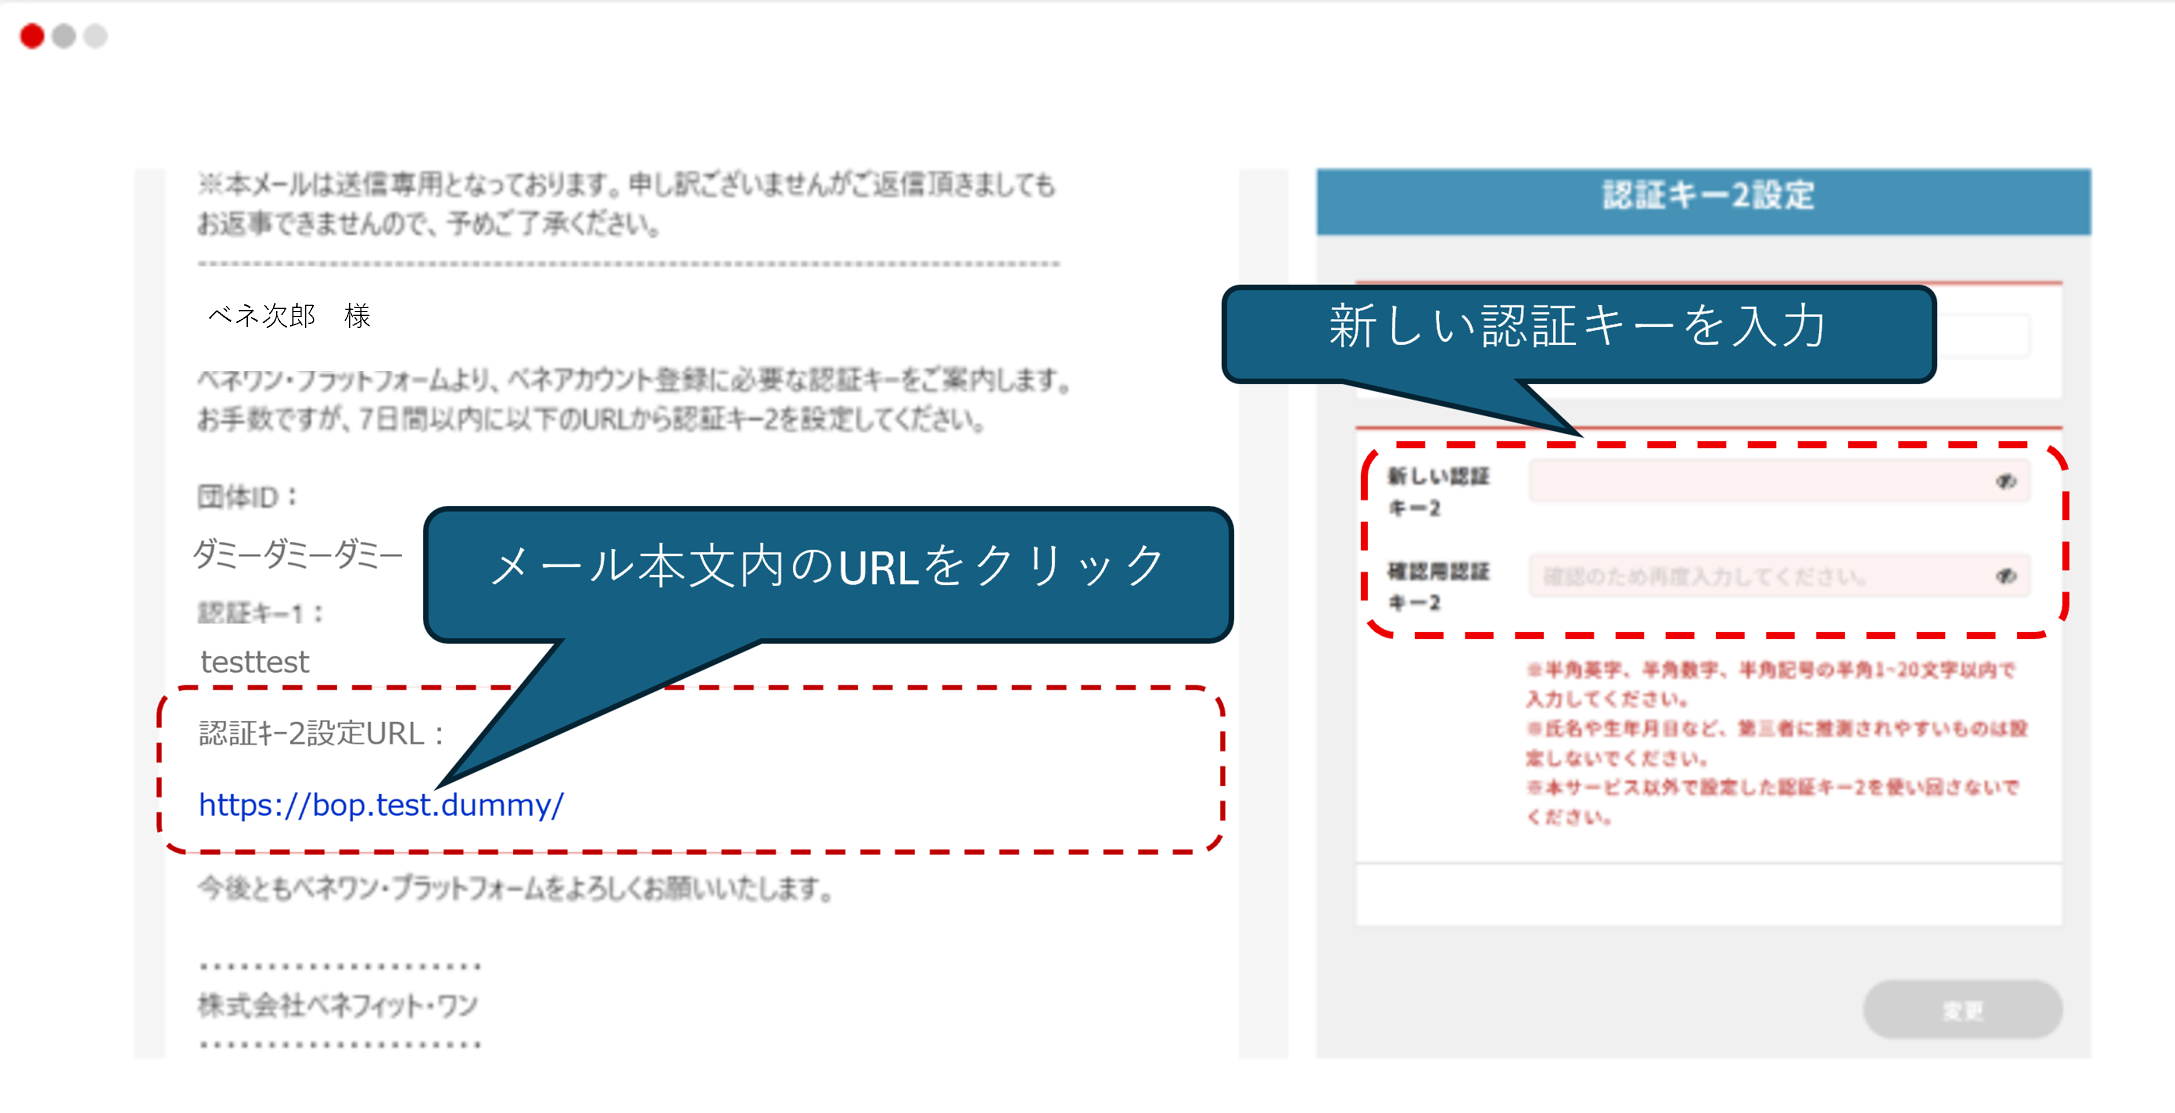The width and height of the screenshot is (2175, 1113).
Task: Click the ベネ次郎 様 recipient name
Action: click(x=289, y=316)
